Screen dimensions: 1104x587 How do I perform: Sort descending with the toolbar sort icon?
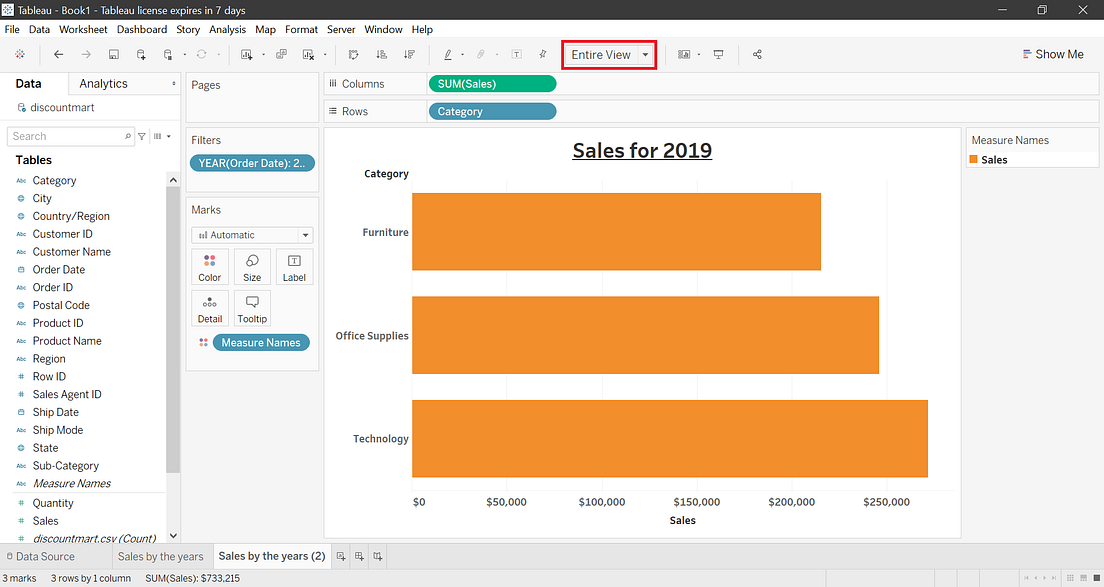coord(410,54)
